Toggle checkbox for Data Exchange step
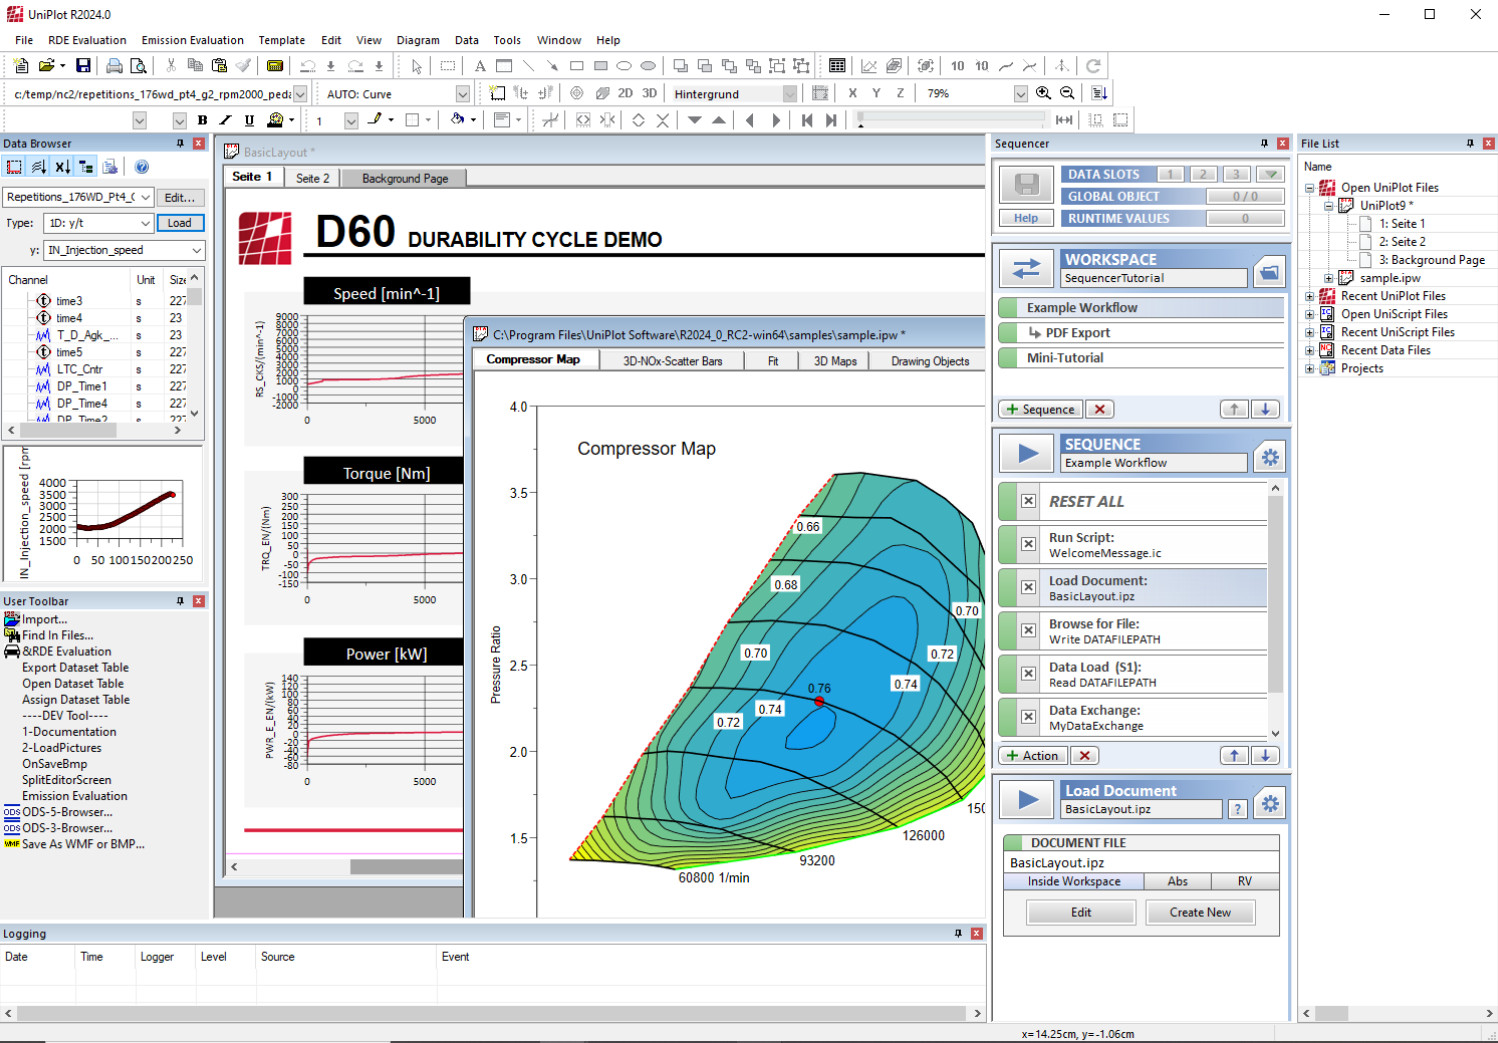The image size is (1498, 1043). coord(1028,716)
